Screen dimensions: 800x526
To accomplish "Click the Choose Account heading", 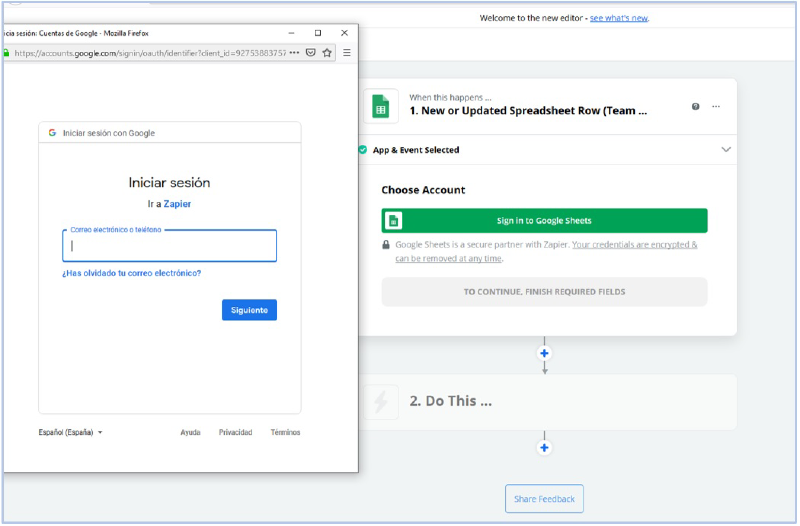I will (423, 190).
